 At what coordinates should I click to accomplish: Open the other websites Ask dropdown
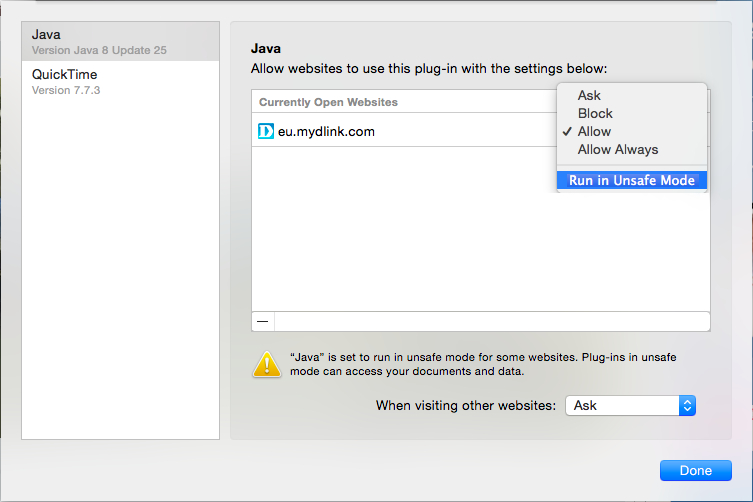(x=630, y=405)
